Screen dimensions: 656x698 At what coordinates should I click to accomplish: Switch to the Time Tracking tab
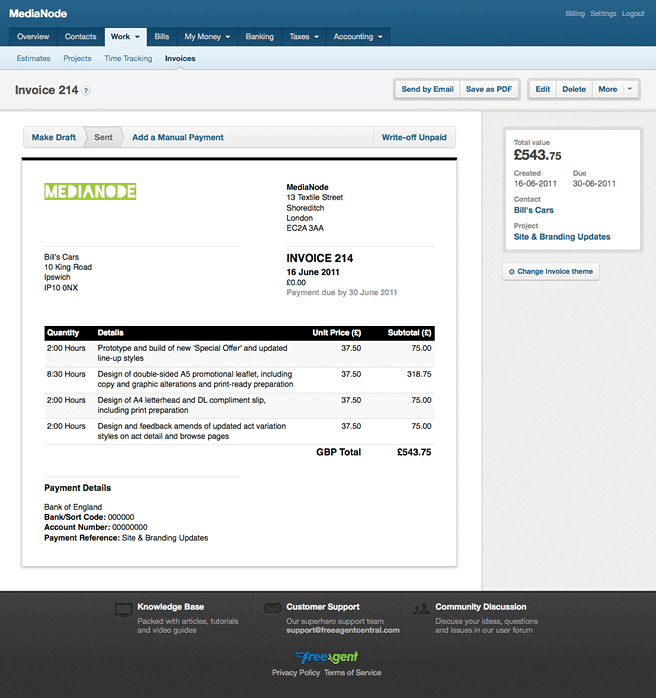[128, 59]
